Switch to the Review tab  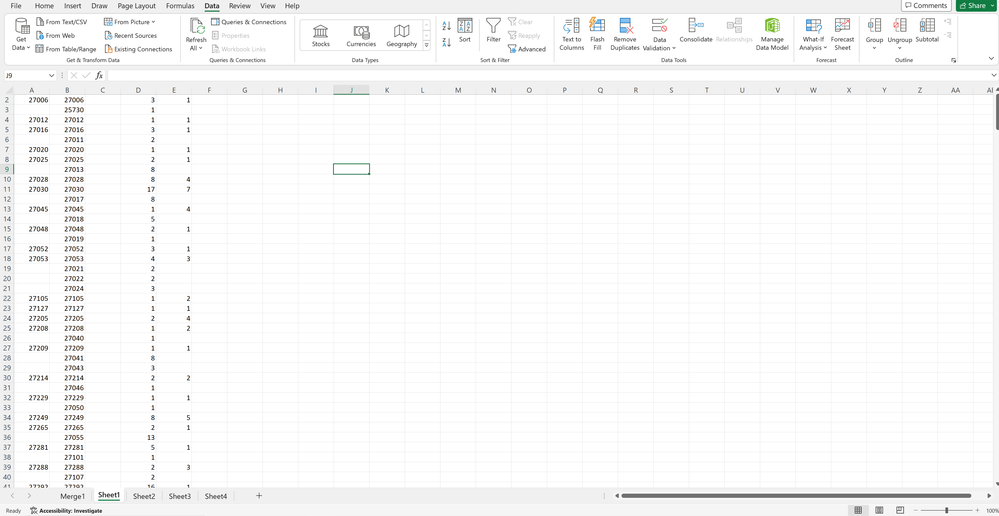(x=240, y=6)
